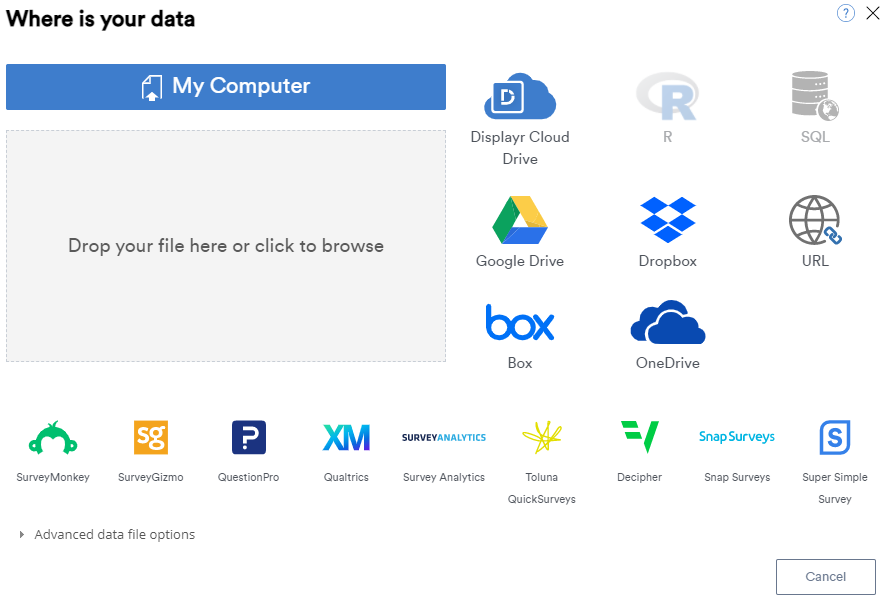Choose the R data source icon
Screen dimensions: 894x605
point(667,96)
